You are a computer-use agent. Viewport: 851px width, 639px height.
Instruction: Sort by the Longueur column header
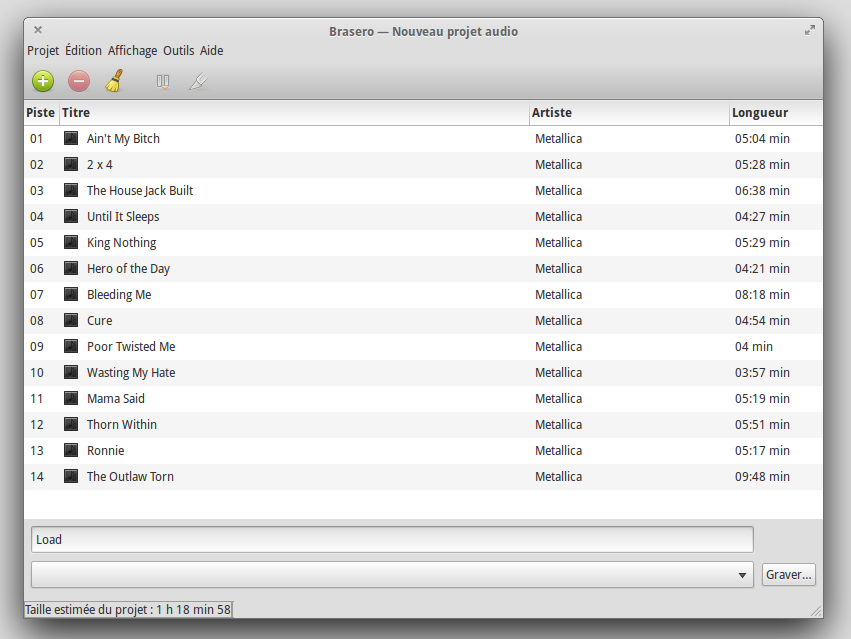point(776,112)
